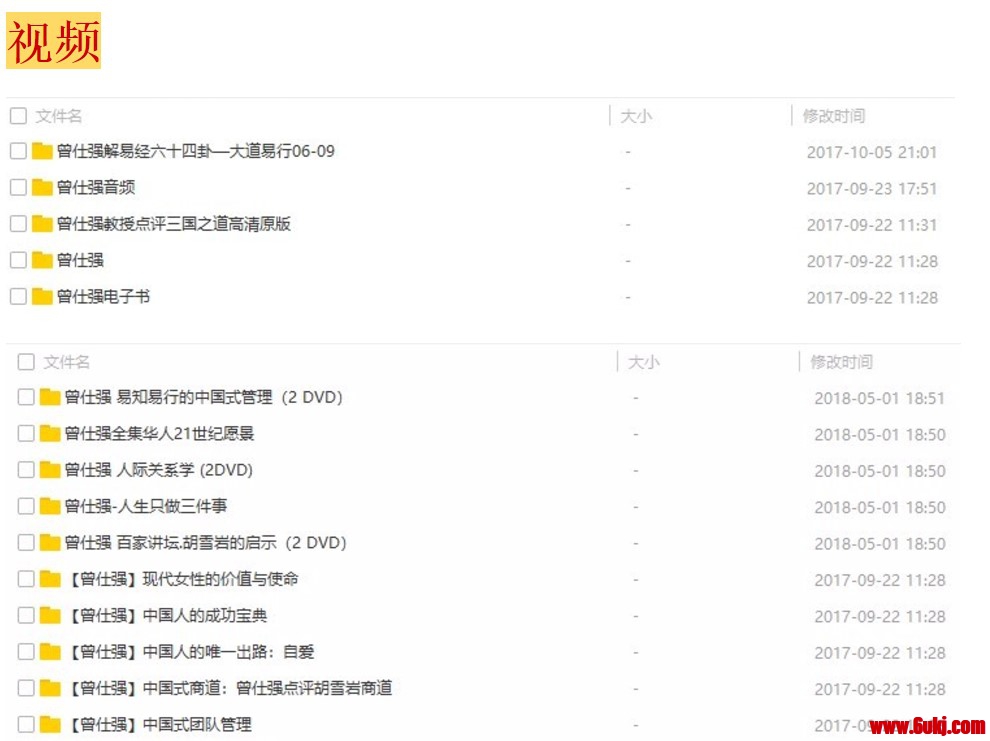The height and width of the screenshot is (741, 990).
Task: Open 【曾仕强】中国式商道：曾仕强点评胡雪岩商道 name
Action: click(229, 688)
